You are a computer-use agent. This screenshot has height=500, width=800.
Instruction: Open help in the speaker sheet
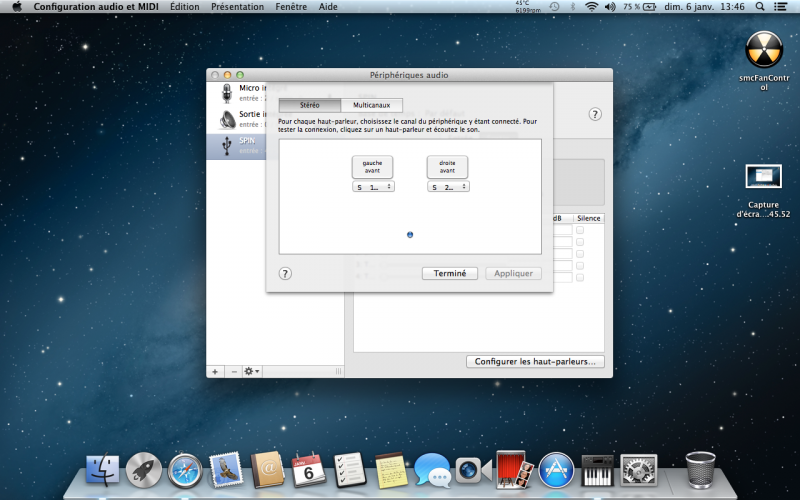[x=285, y=273]
